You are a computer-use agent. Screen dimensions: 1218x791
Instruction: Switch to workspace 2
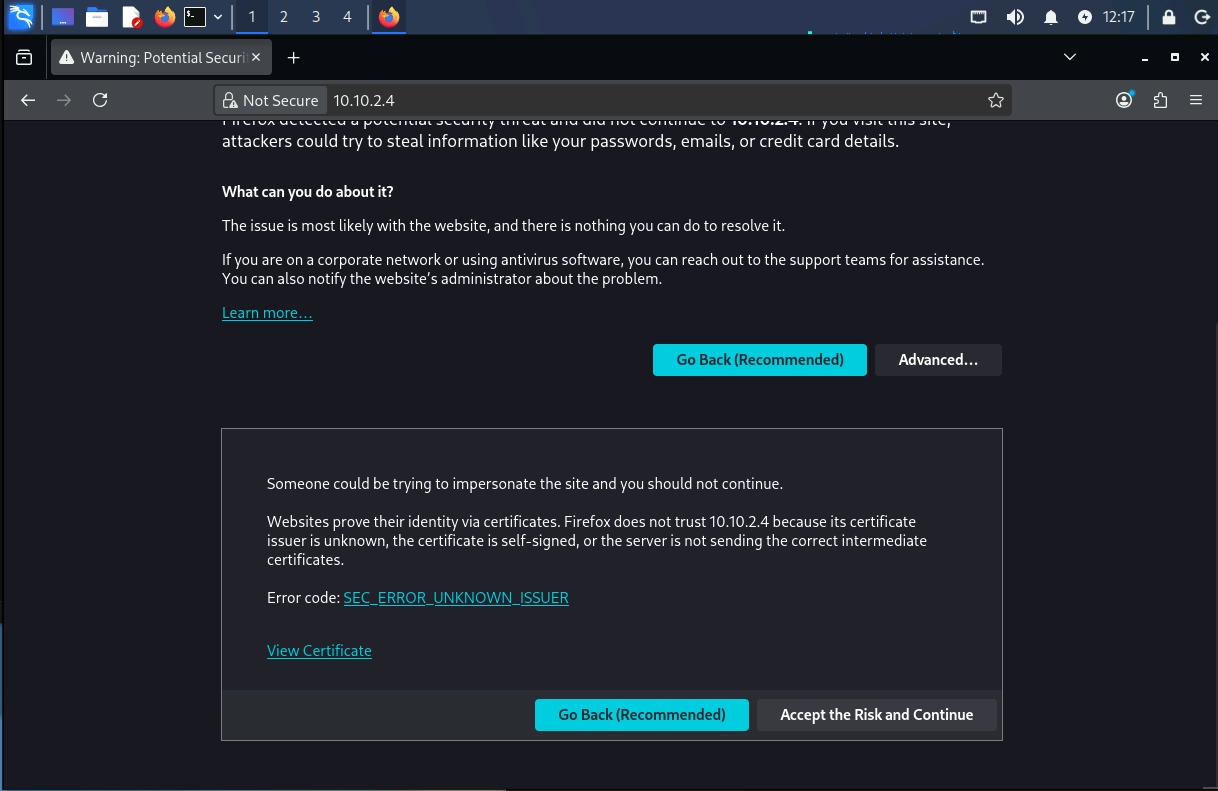284,17
